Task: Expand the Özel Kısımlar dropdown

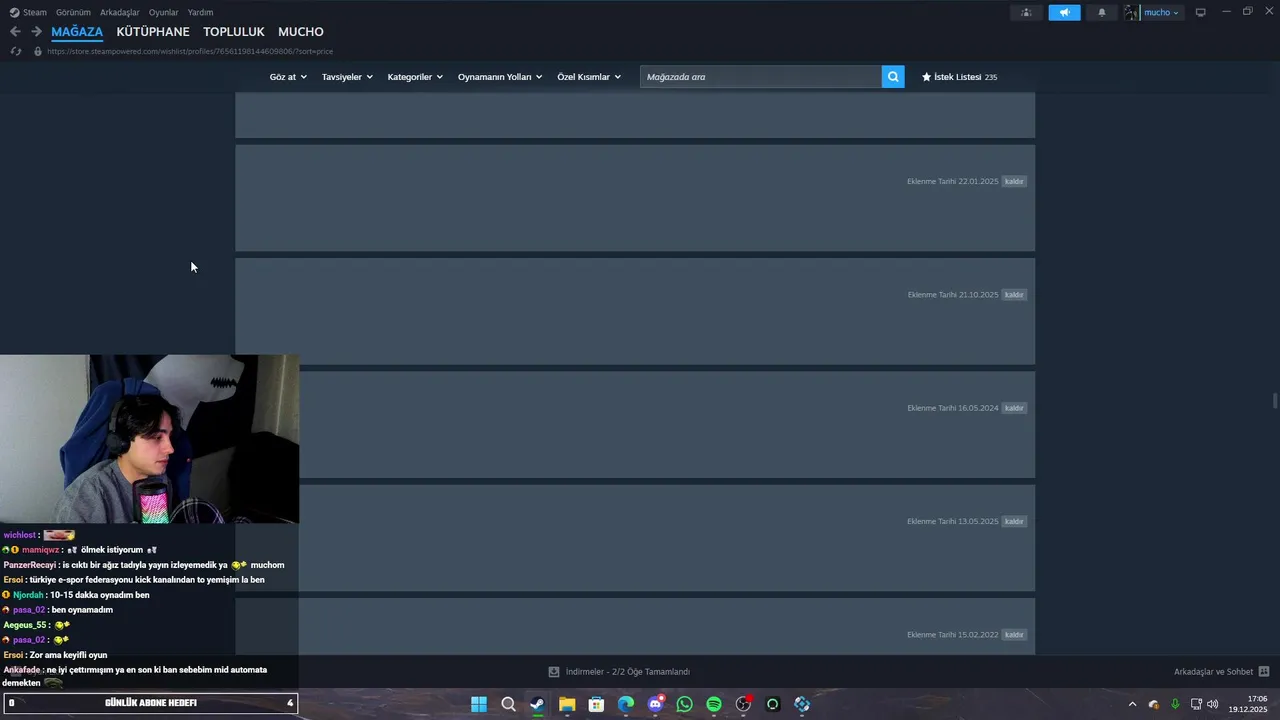Action: click(x=589, y=77)
